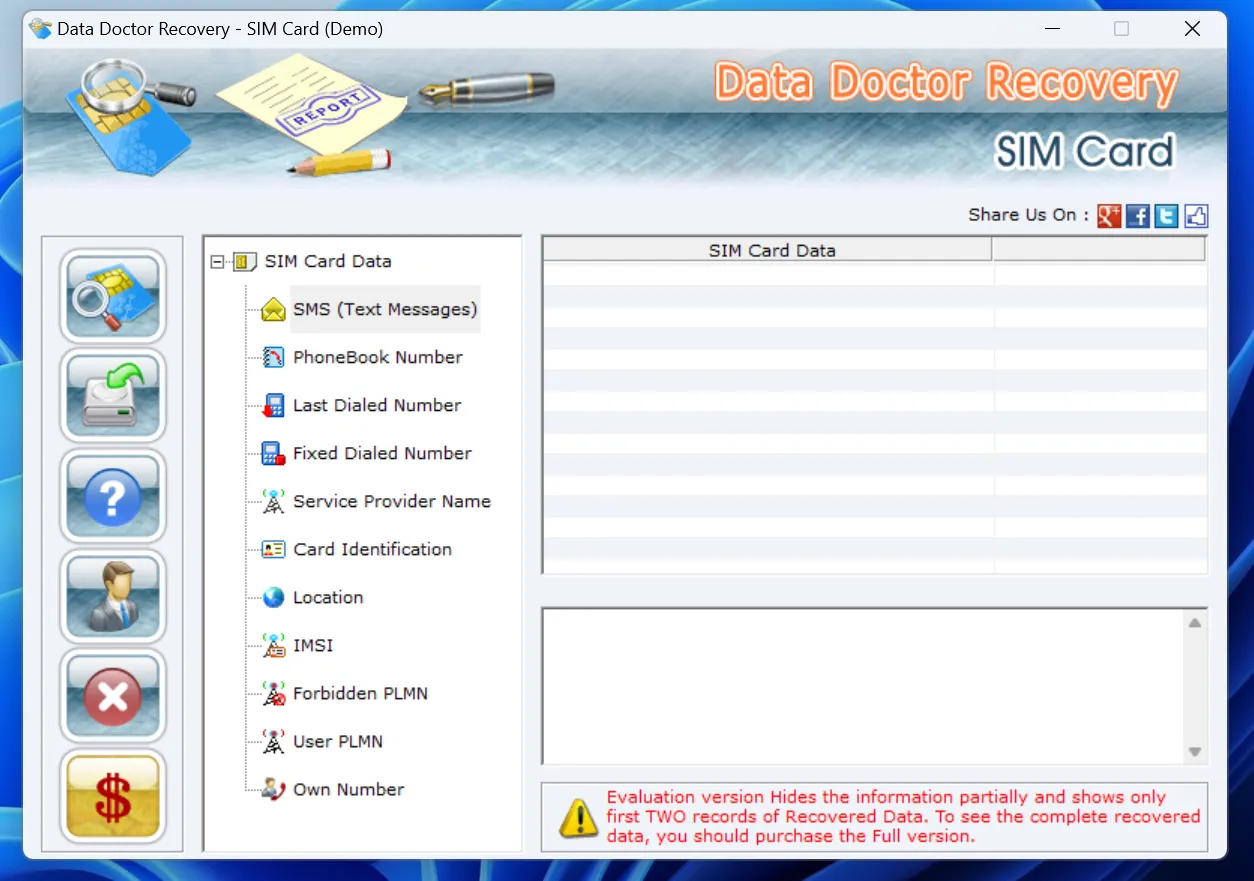
Task: Collapse the SIM Card Data tree node
Action: tap(217, 262)
